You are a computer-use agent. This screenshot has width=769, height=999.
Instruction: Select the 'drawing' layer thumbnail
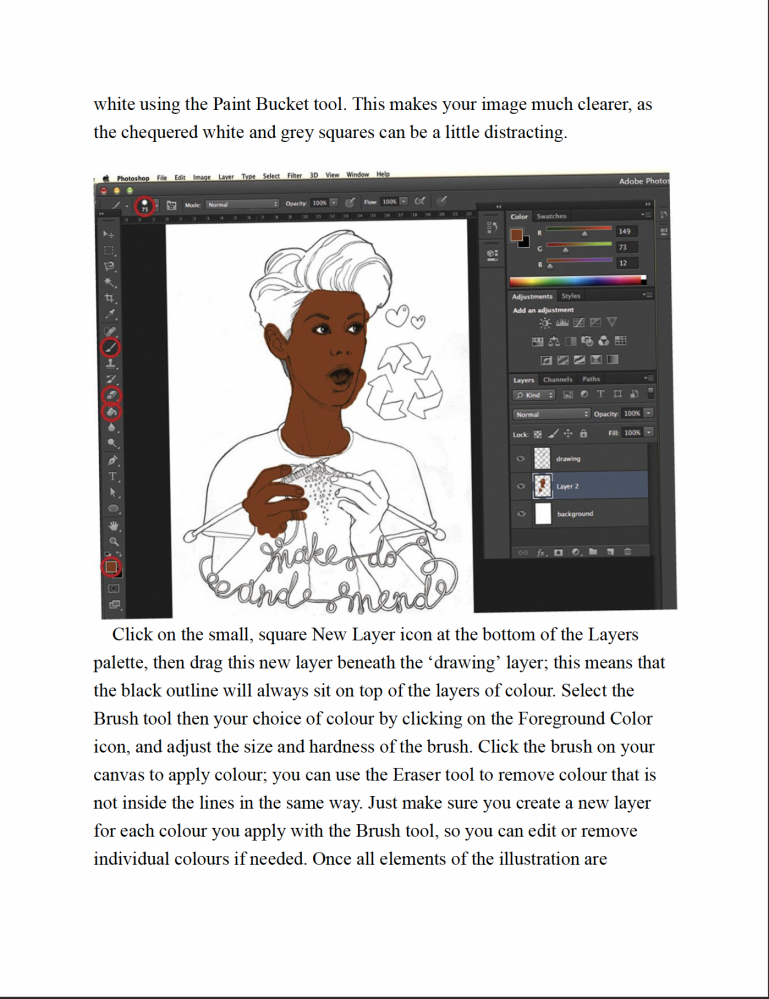[543, 459]
